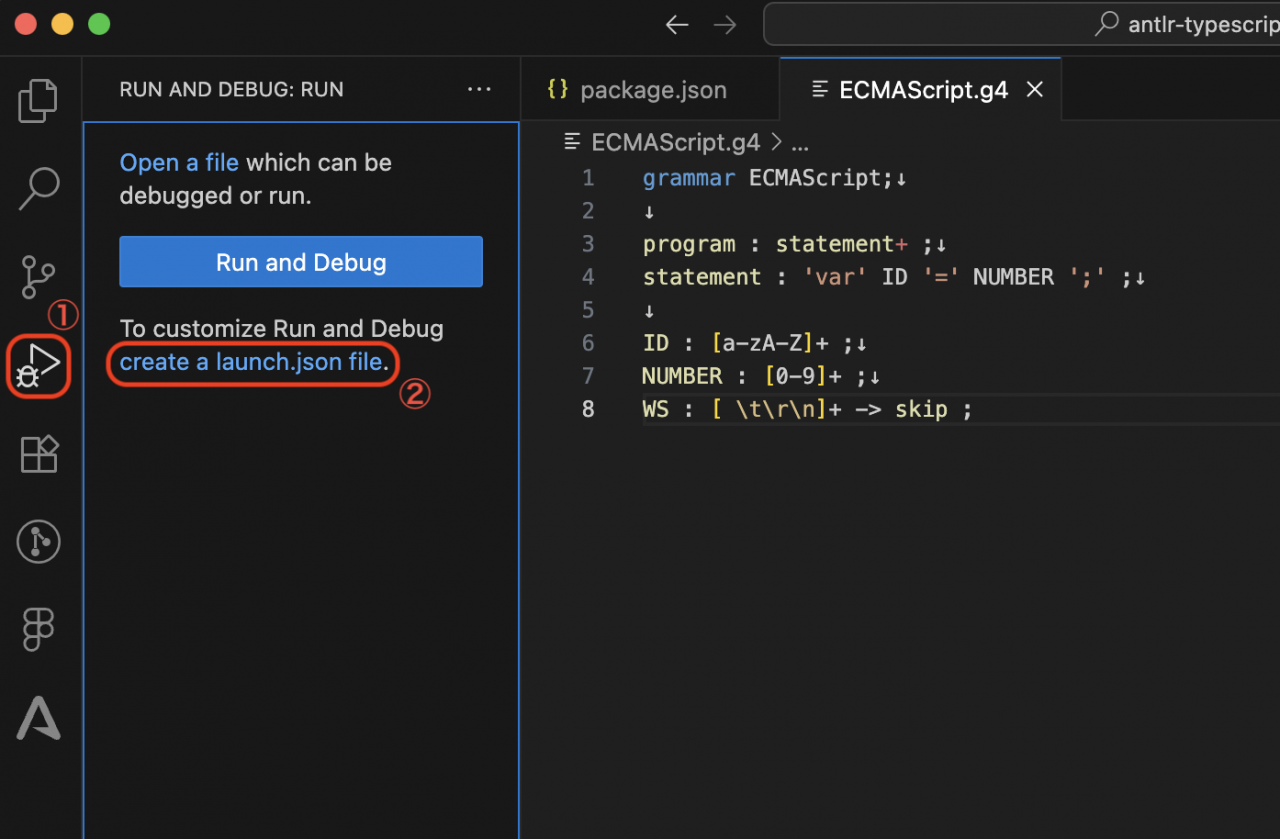1280x839 pixels.
Task: Switch to the ECMAScript.g4 tab
Action: tap(922, 89)
